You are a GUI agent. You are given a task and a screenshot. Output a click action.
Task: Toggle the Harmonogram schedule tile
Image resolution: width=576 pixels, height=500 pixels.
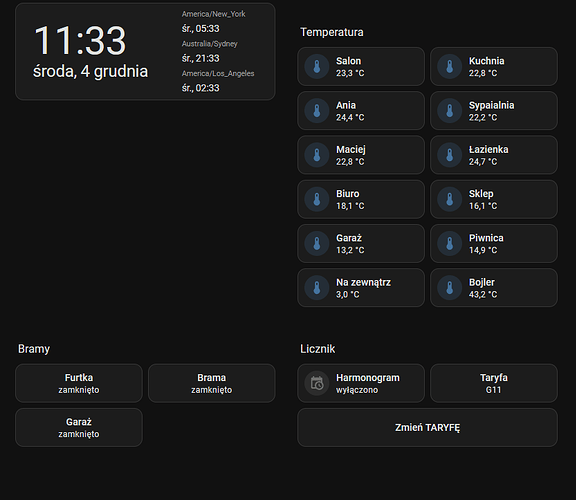361,383
